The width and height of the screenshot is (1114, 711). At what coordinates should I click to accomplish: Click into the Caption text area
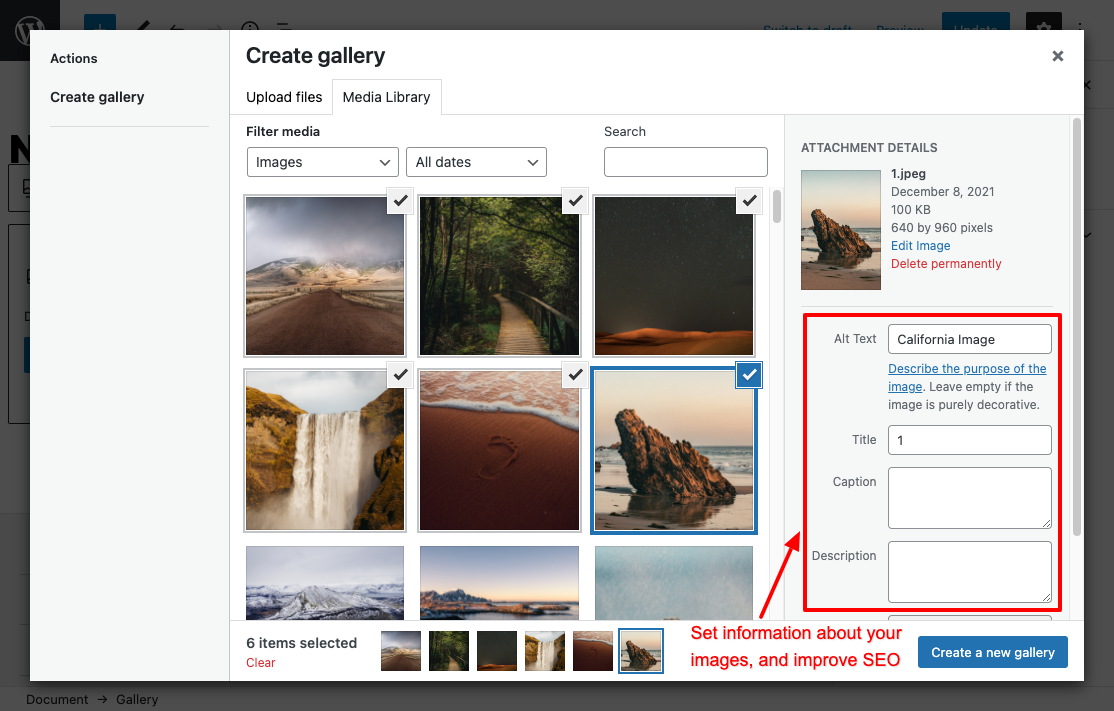point(970,498)
